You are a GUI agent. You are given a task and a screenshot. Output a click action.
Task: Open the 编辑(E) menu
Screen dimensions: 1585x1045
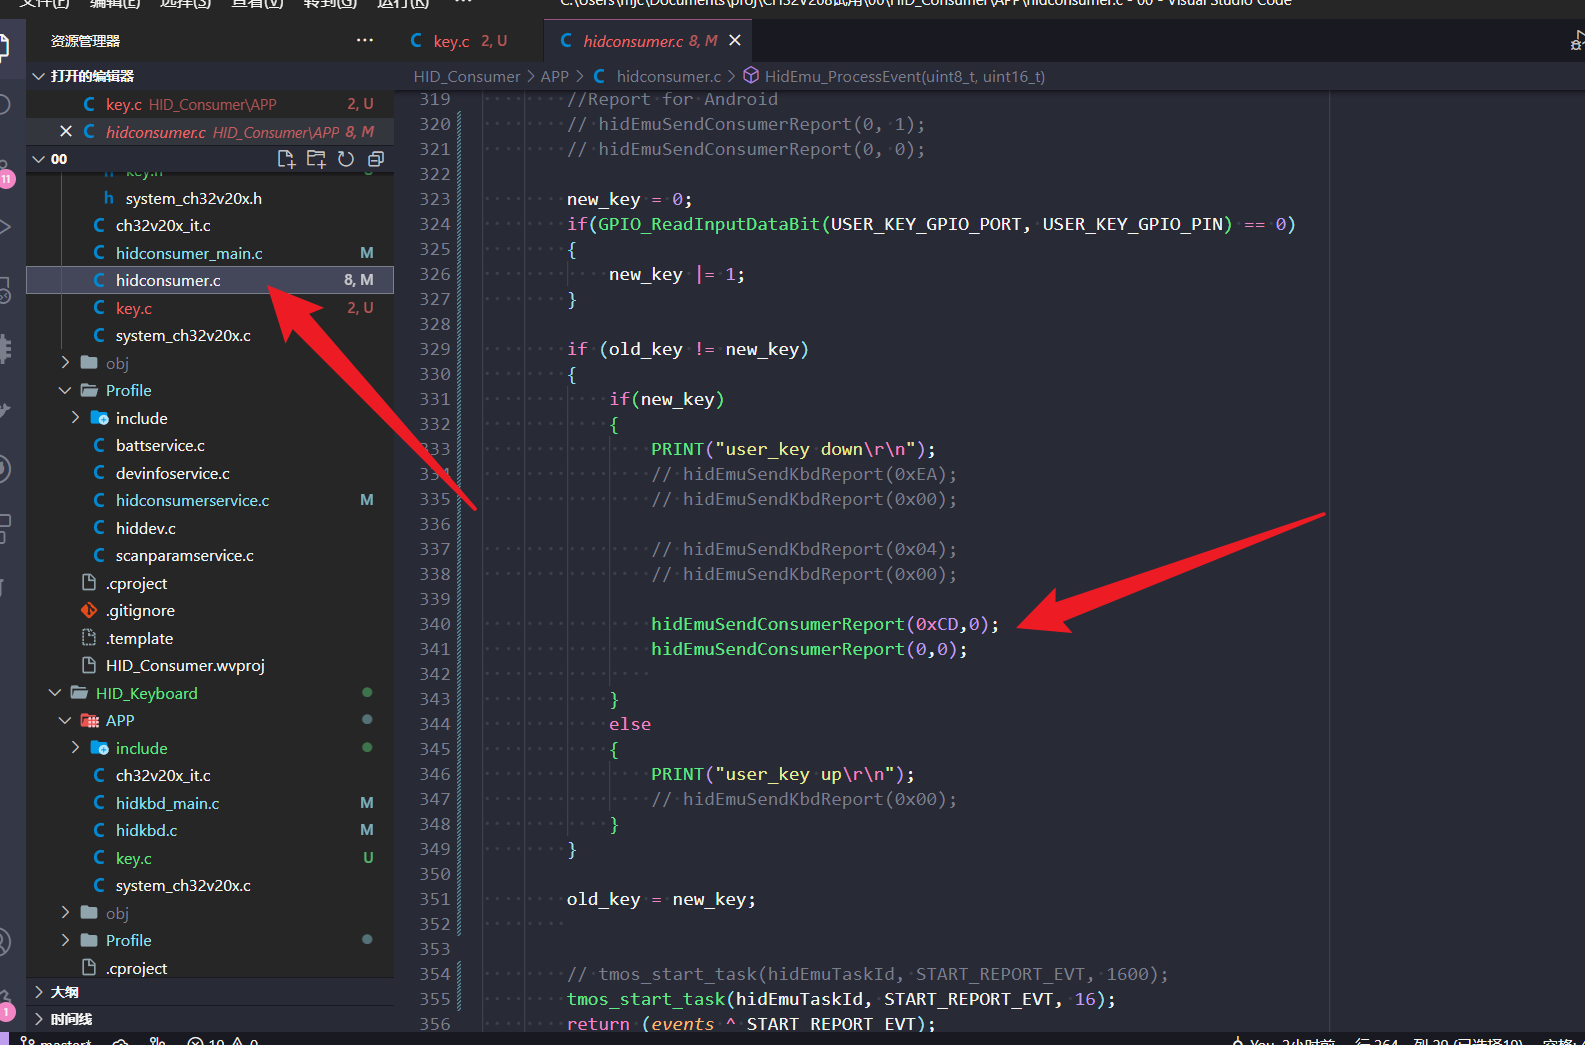pos(115,4)
